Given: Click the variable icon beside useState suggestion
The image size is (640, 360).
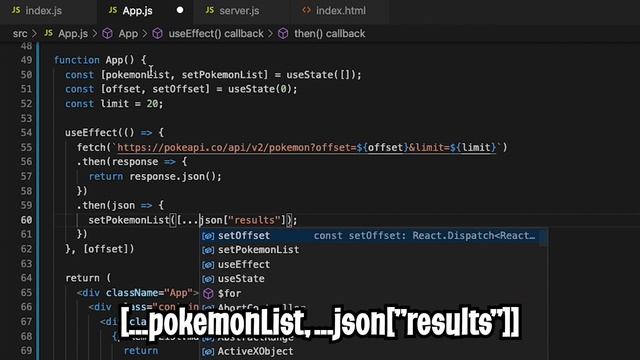Looking at the screenshot, I should (208, 279).
